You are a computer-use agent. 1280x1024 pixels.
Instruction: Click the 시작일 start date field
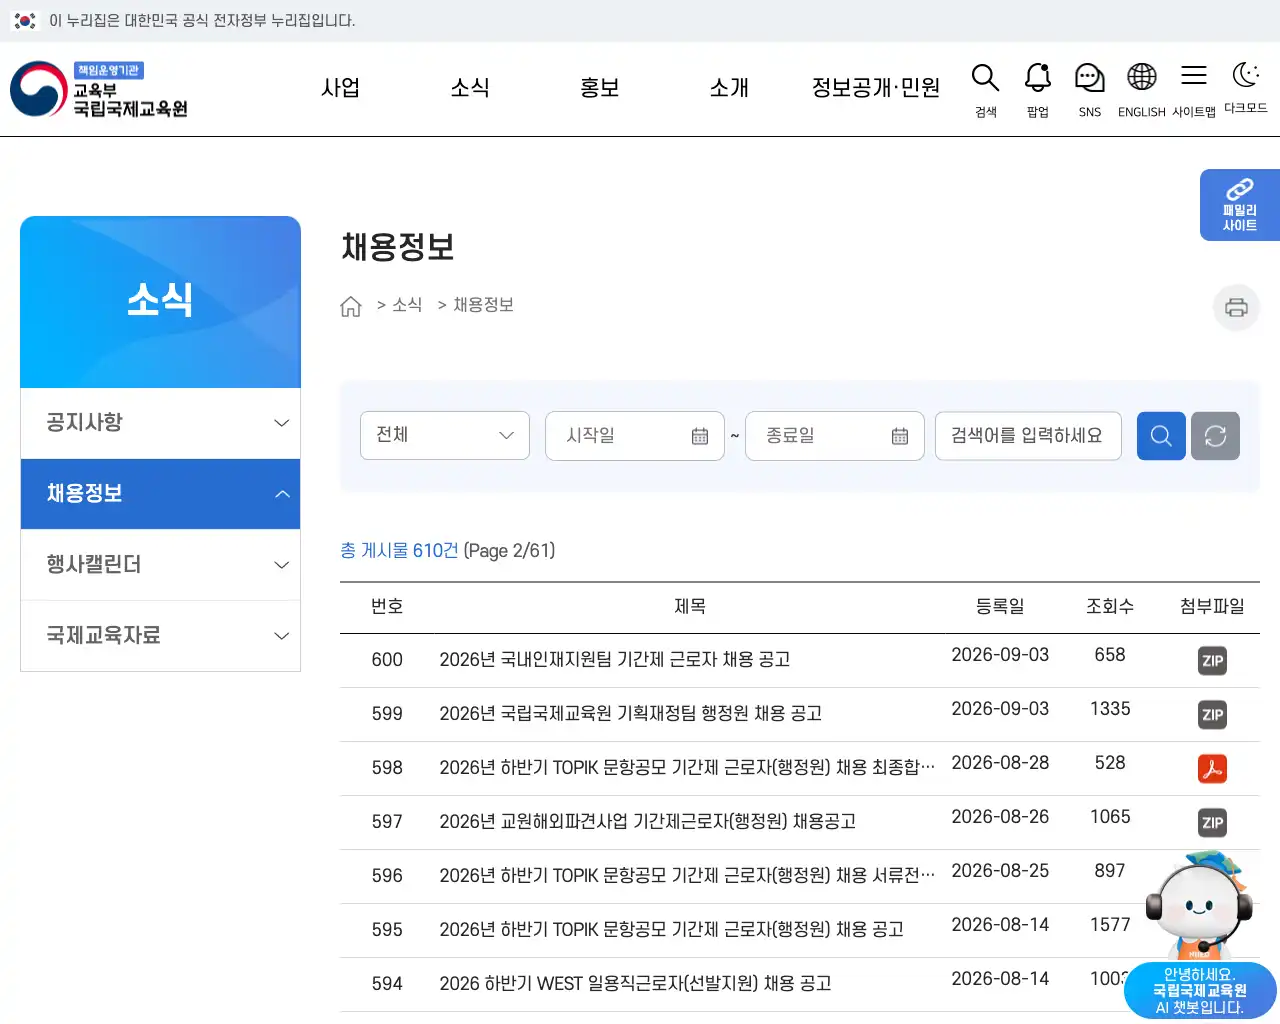[635, 436]
